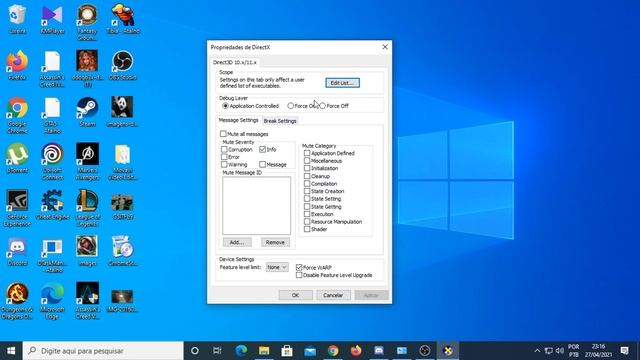Screen dimensions: 640x360
Task: Open the Dungeons & Dragons Online desktop shortcut
Action: click(17, 301)
